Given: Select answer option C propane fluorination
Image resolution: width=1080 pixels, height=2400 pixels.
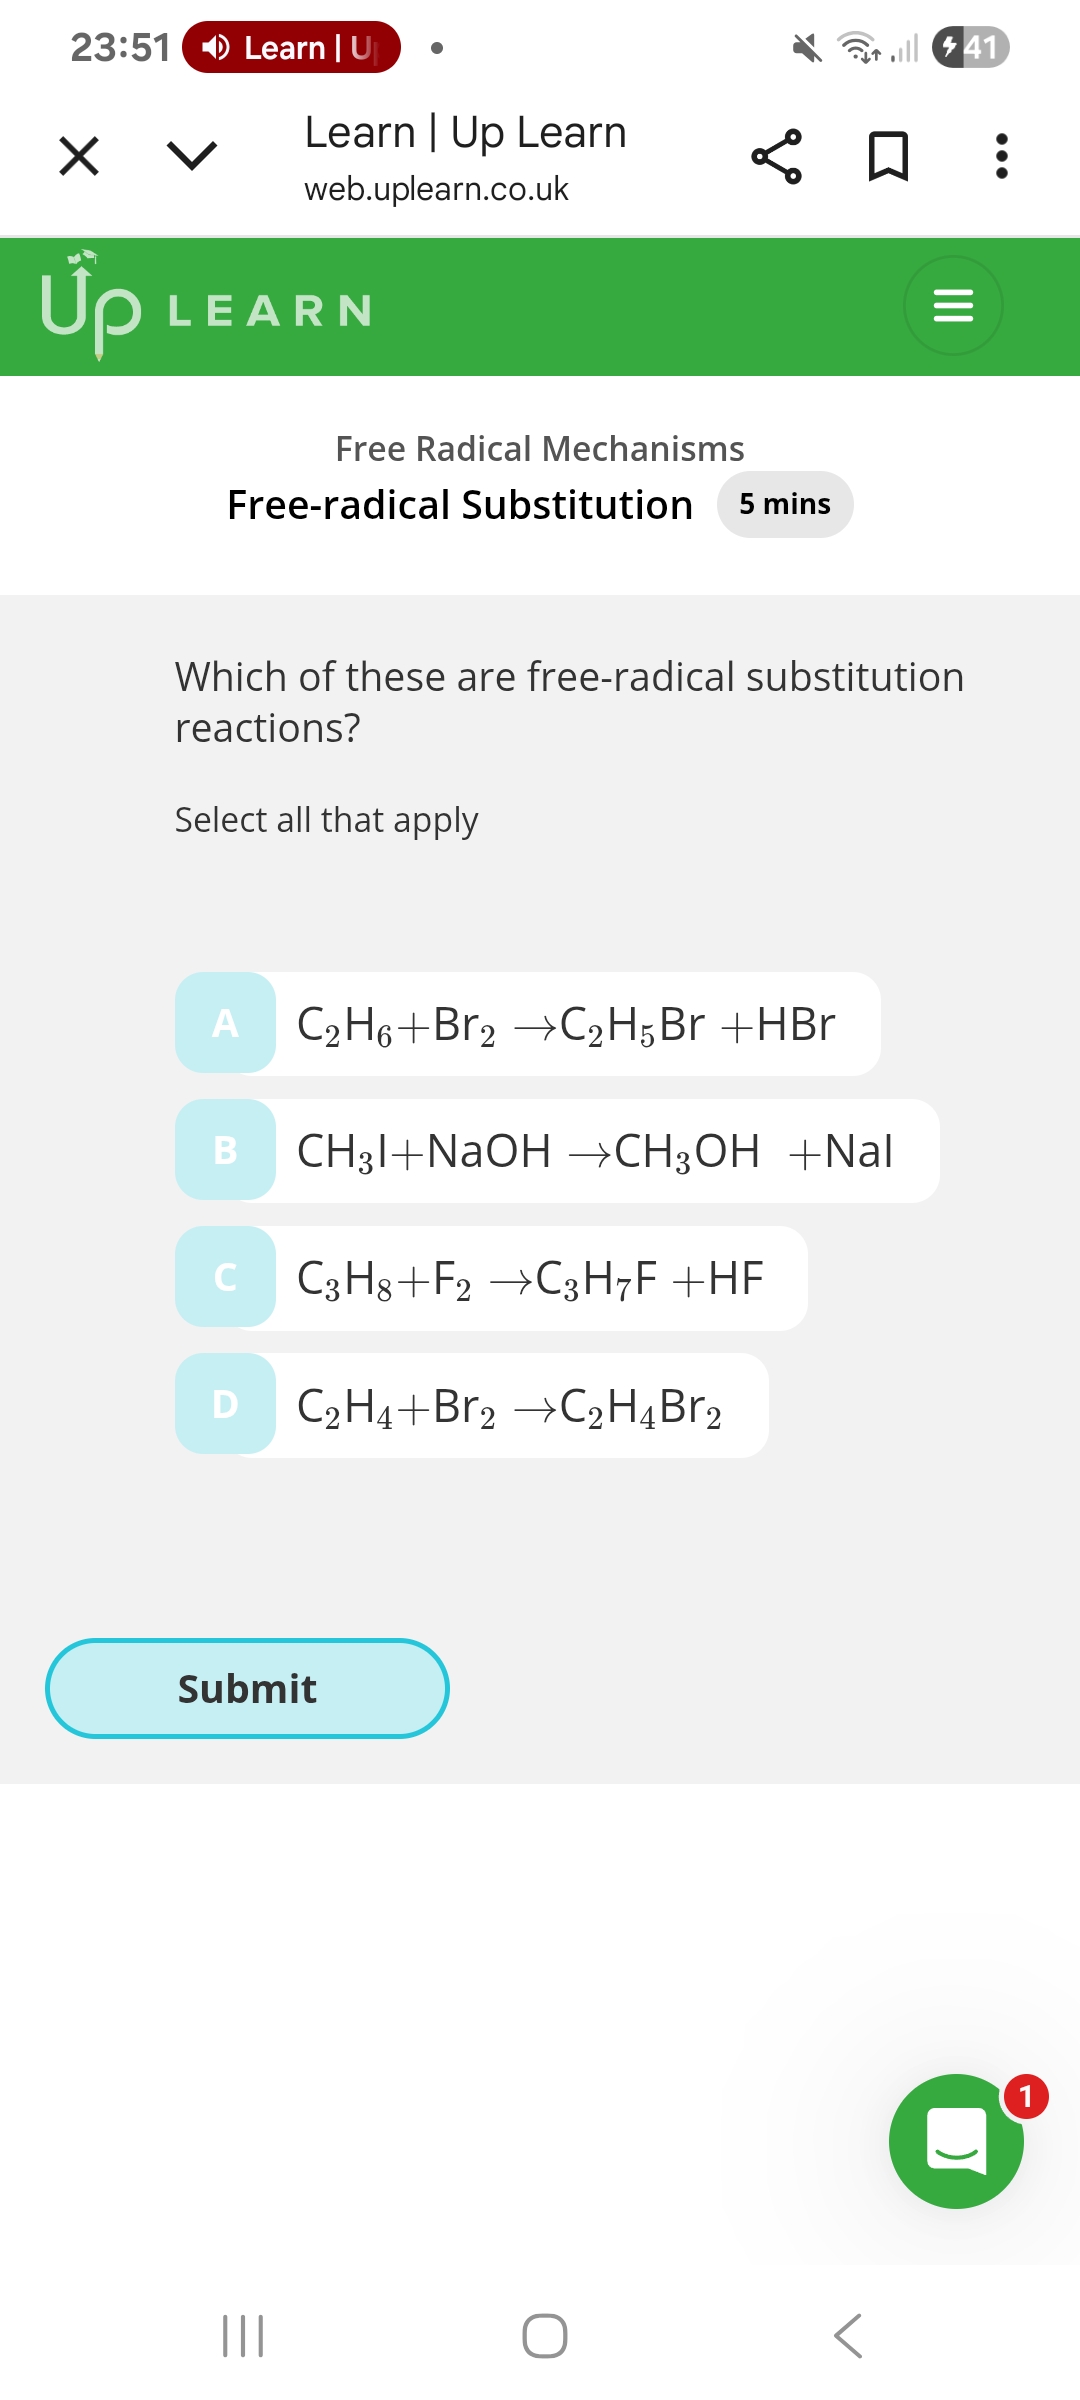Looking at the screenshot, I should point(491,1278).
